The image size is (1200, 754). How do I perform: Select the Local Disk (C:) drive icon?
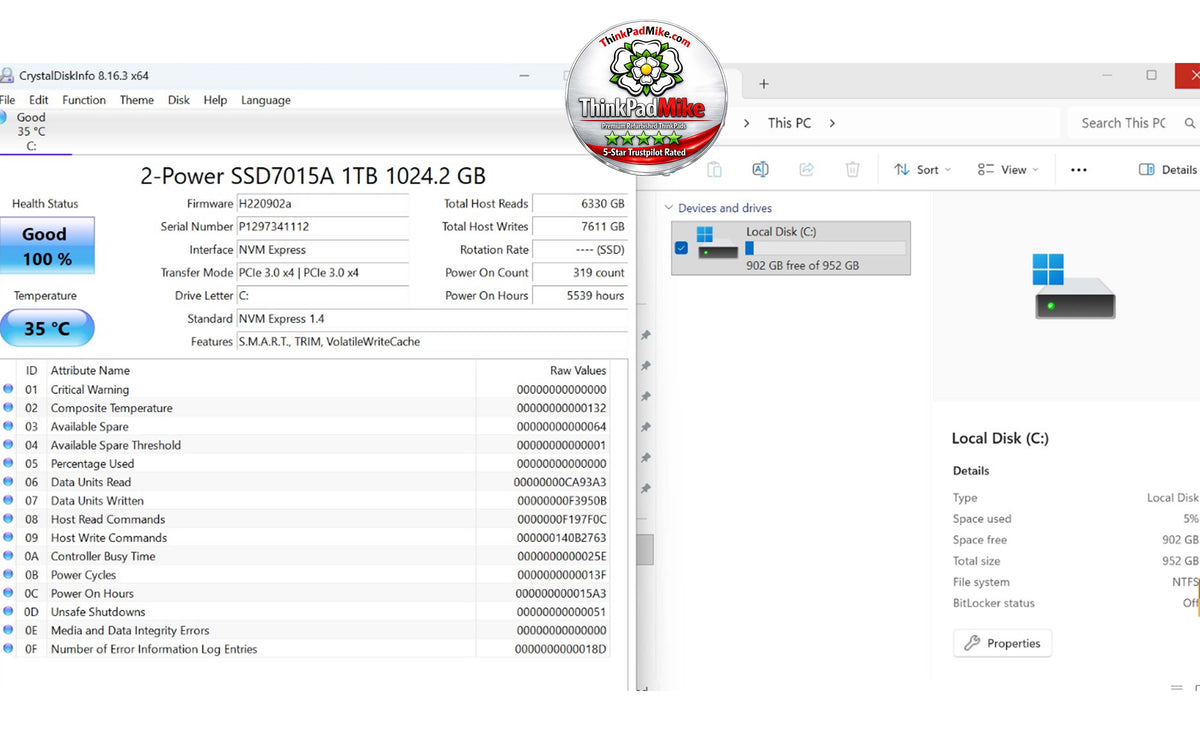tap(718, 244)
